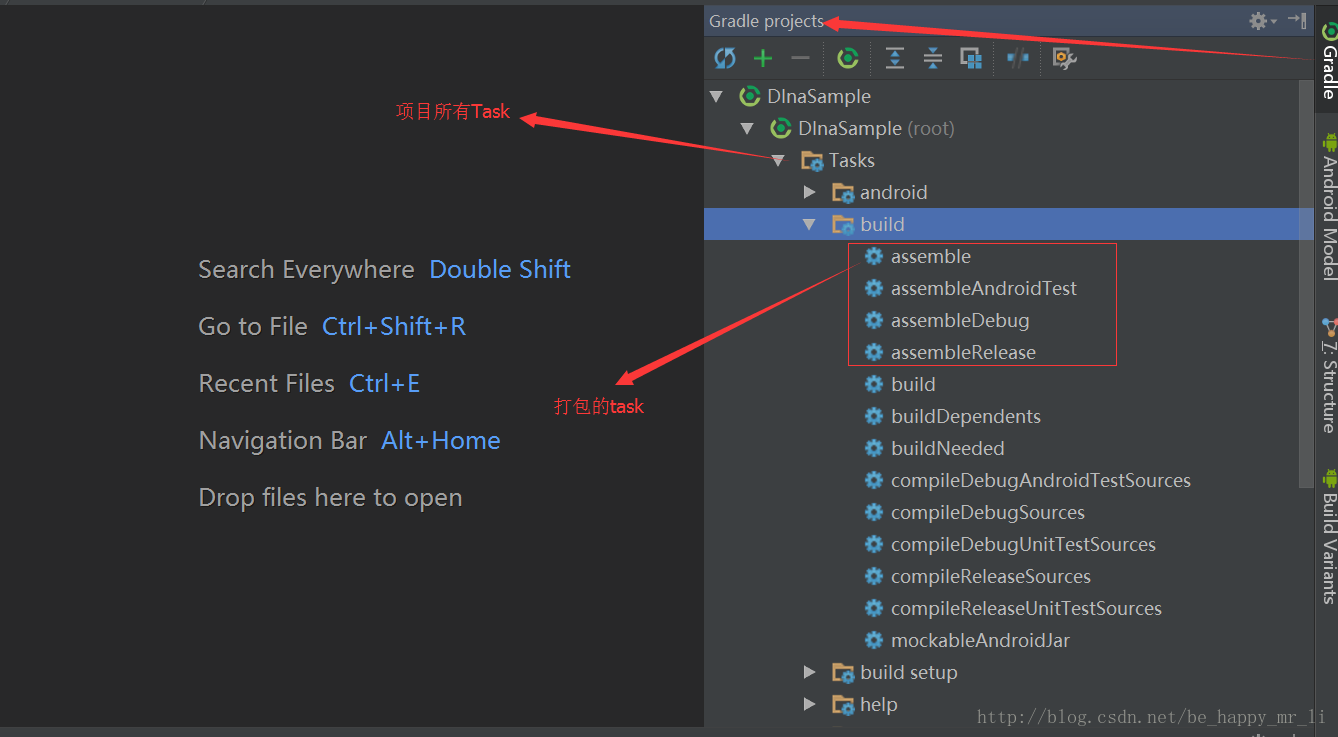Open the Android Model side tab
Viewport: 1338px width, 737px height.
pyautogui.click(x=1328, y=206)
